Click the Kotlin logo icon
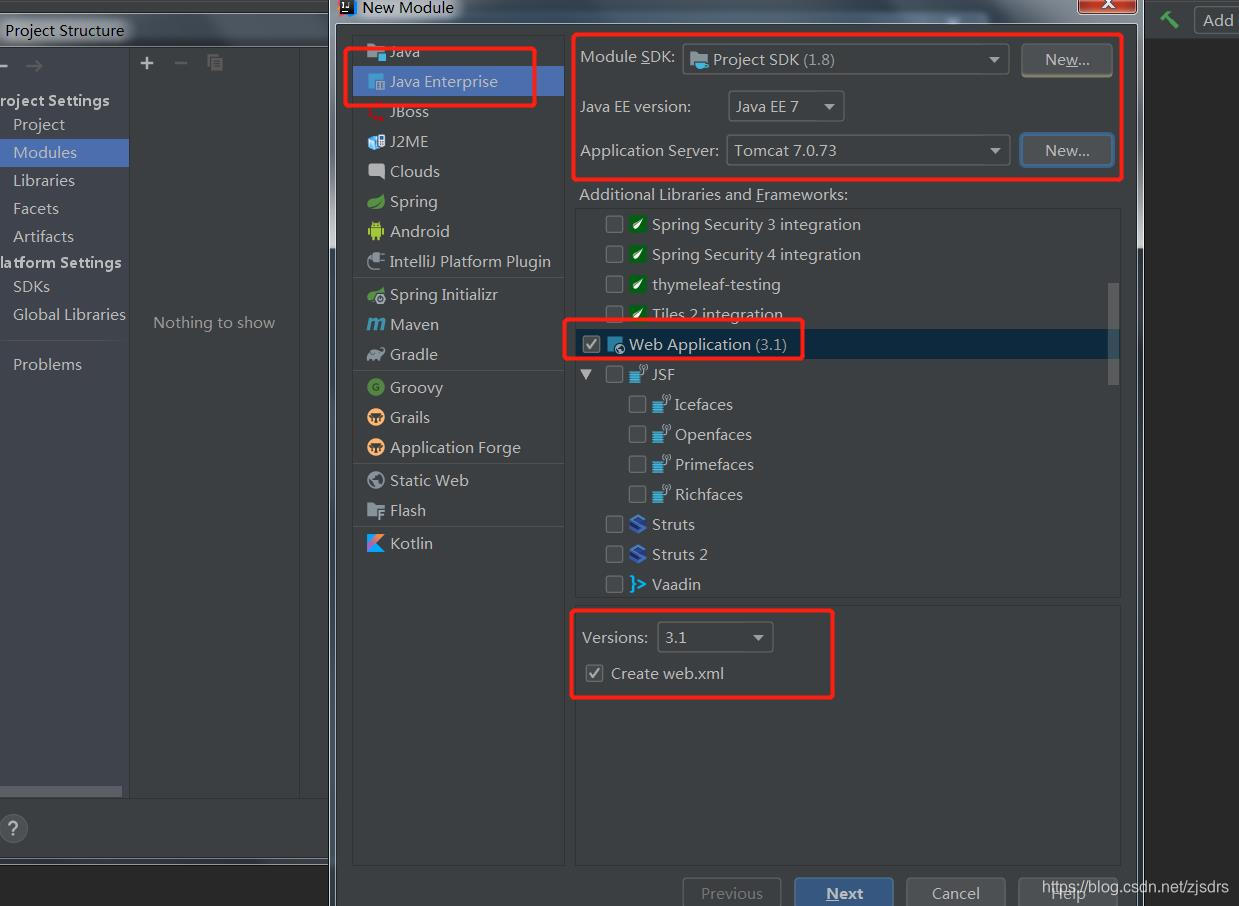 376,544
